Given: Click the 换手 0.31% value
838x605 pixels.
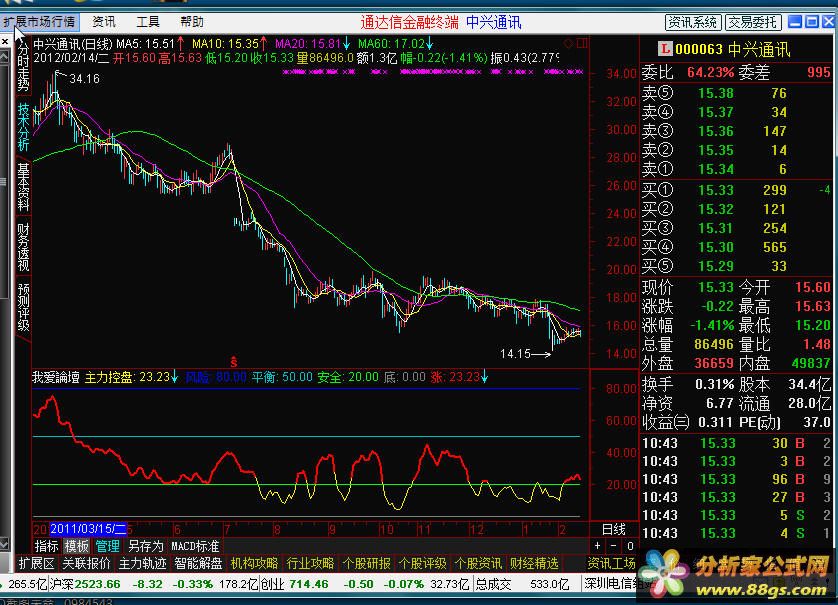Looking at the screenshot, I should (715, 384).
